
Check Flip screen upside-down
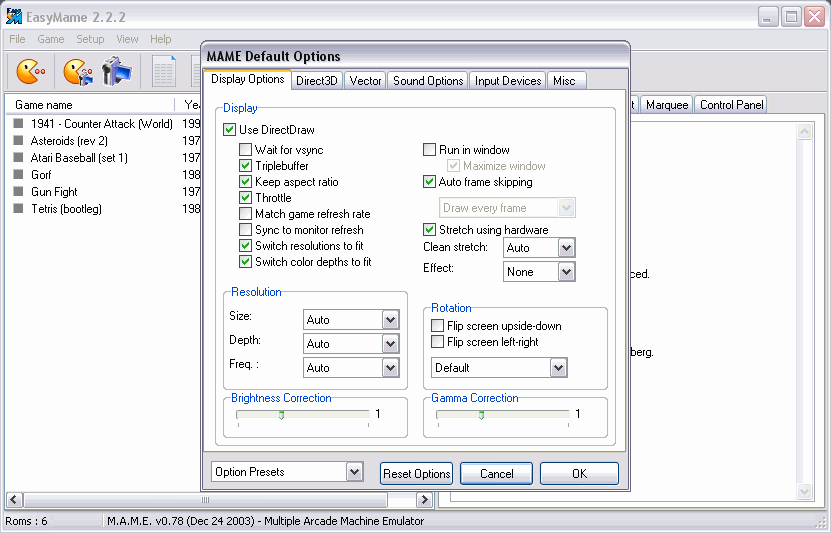click(x=437, y=325)
